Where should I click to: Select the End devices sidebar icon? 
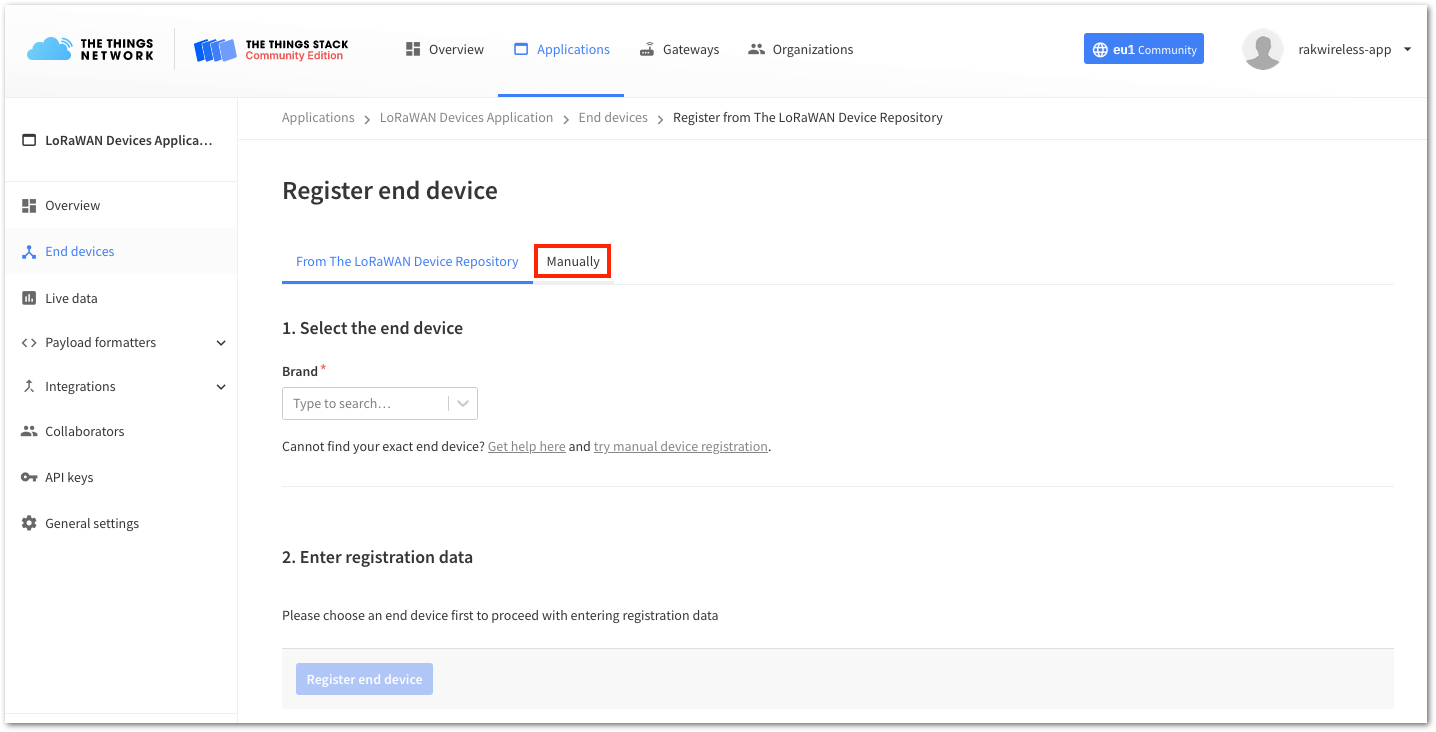pyautogui.click(x=29, y=251)
